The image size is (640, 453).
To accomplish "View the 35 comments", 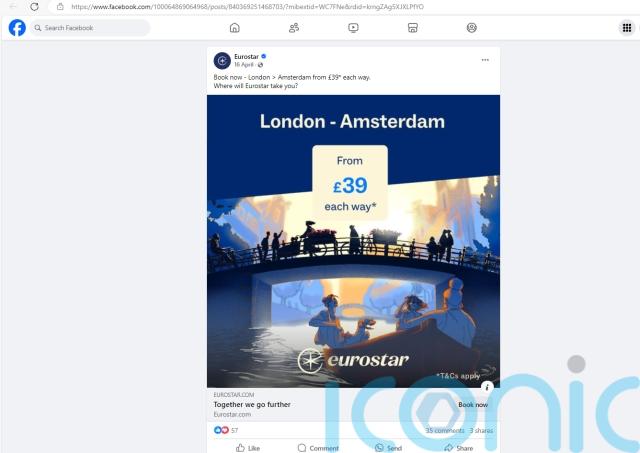I will coord(444,430).
